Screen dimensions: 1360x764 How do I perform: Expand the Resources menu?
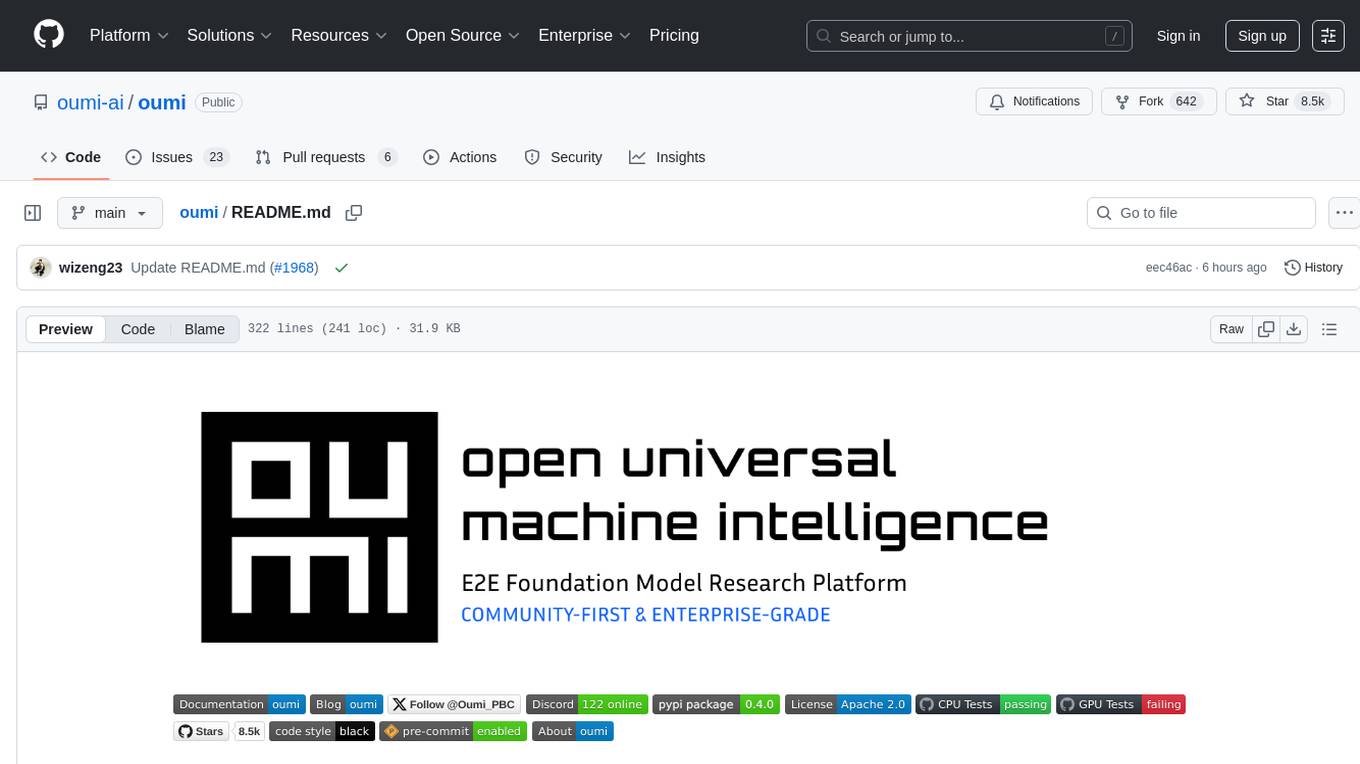pyautogui.click(x=339, y=35)
